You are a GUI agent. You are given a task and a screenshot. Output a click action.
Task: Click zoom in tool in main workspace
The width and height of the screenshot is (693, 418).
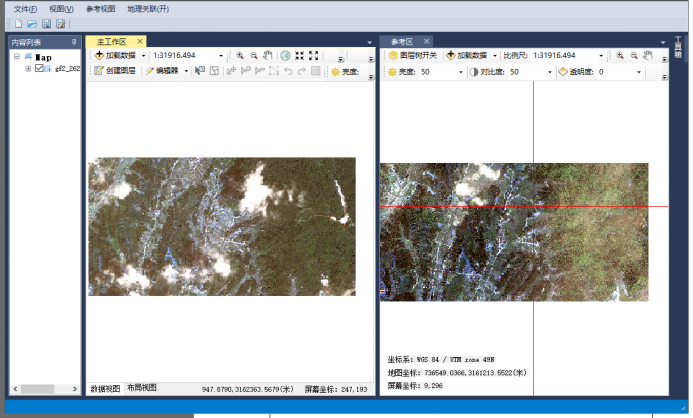240,56
